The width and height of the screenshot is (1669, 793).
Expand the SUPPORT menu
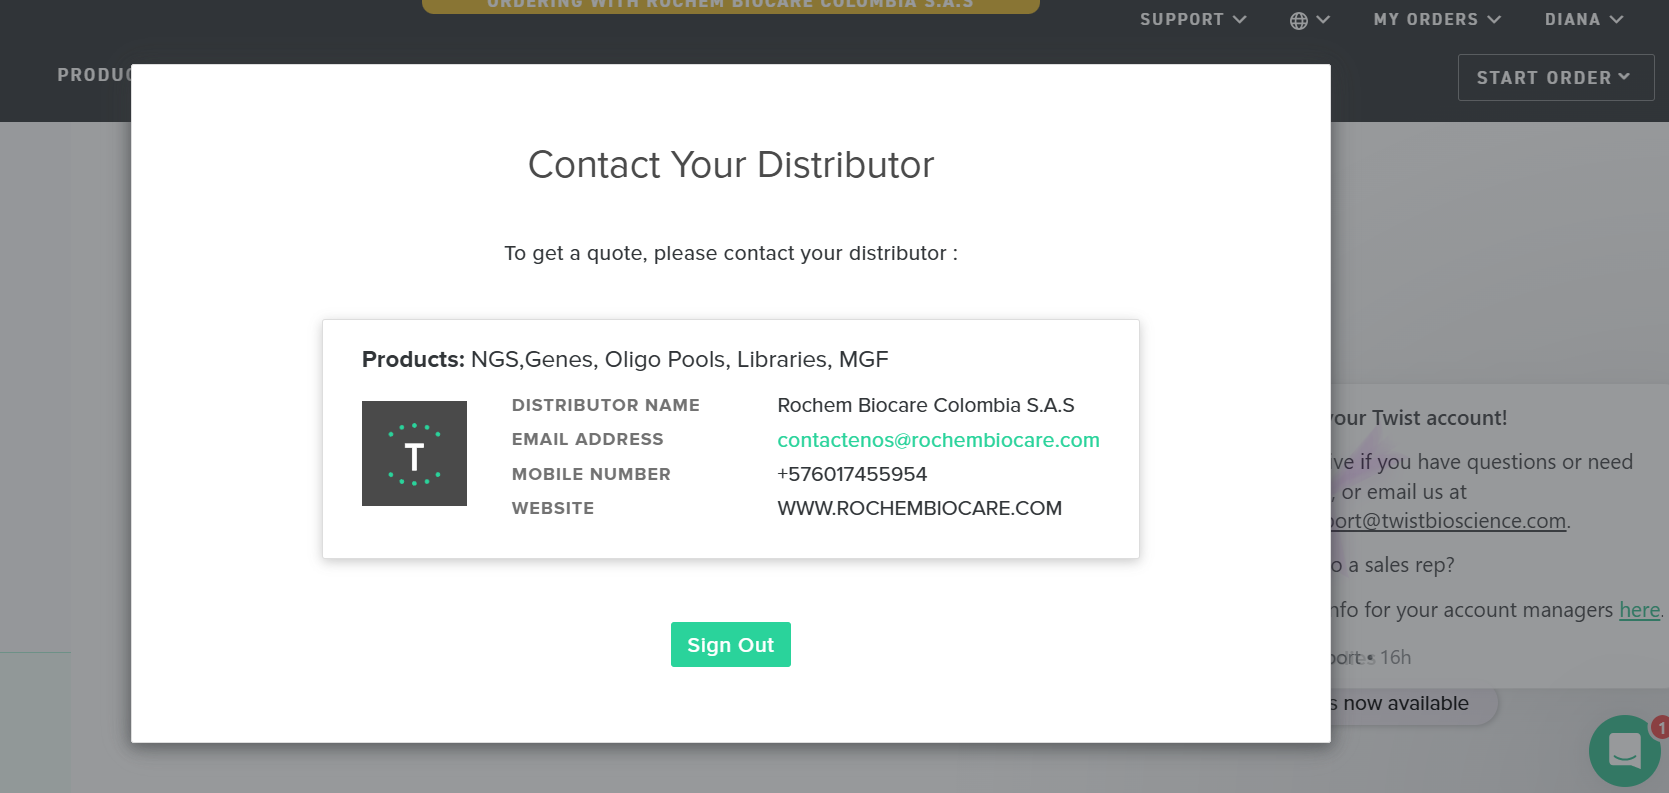1192,20
